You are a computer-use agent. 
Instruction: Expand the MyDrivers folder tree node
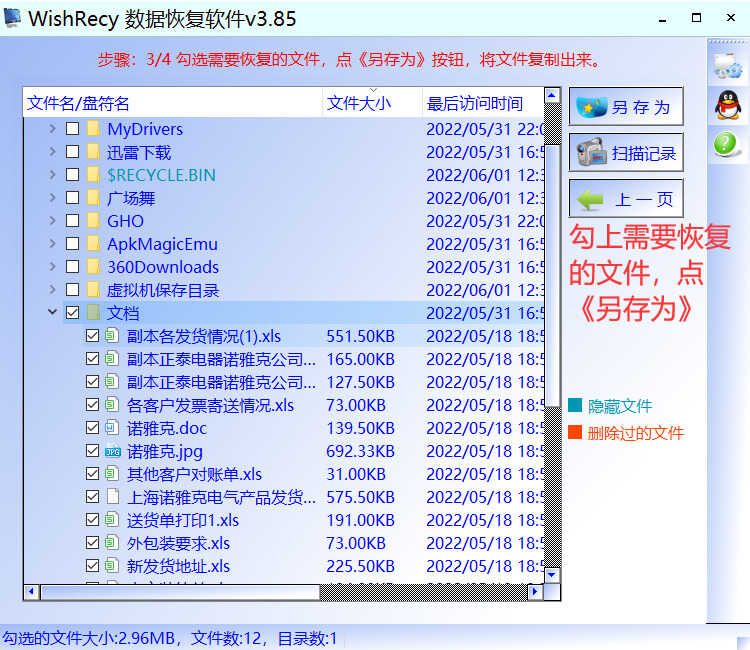[x=53, y=129]
